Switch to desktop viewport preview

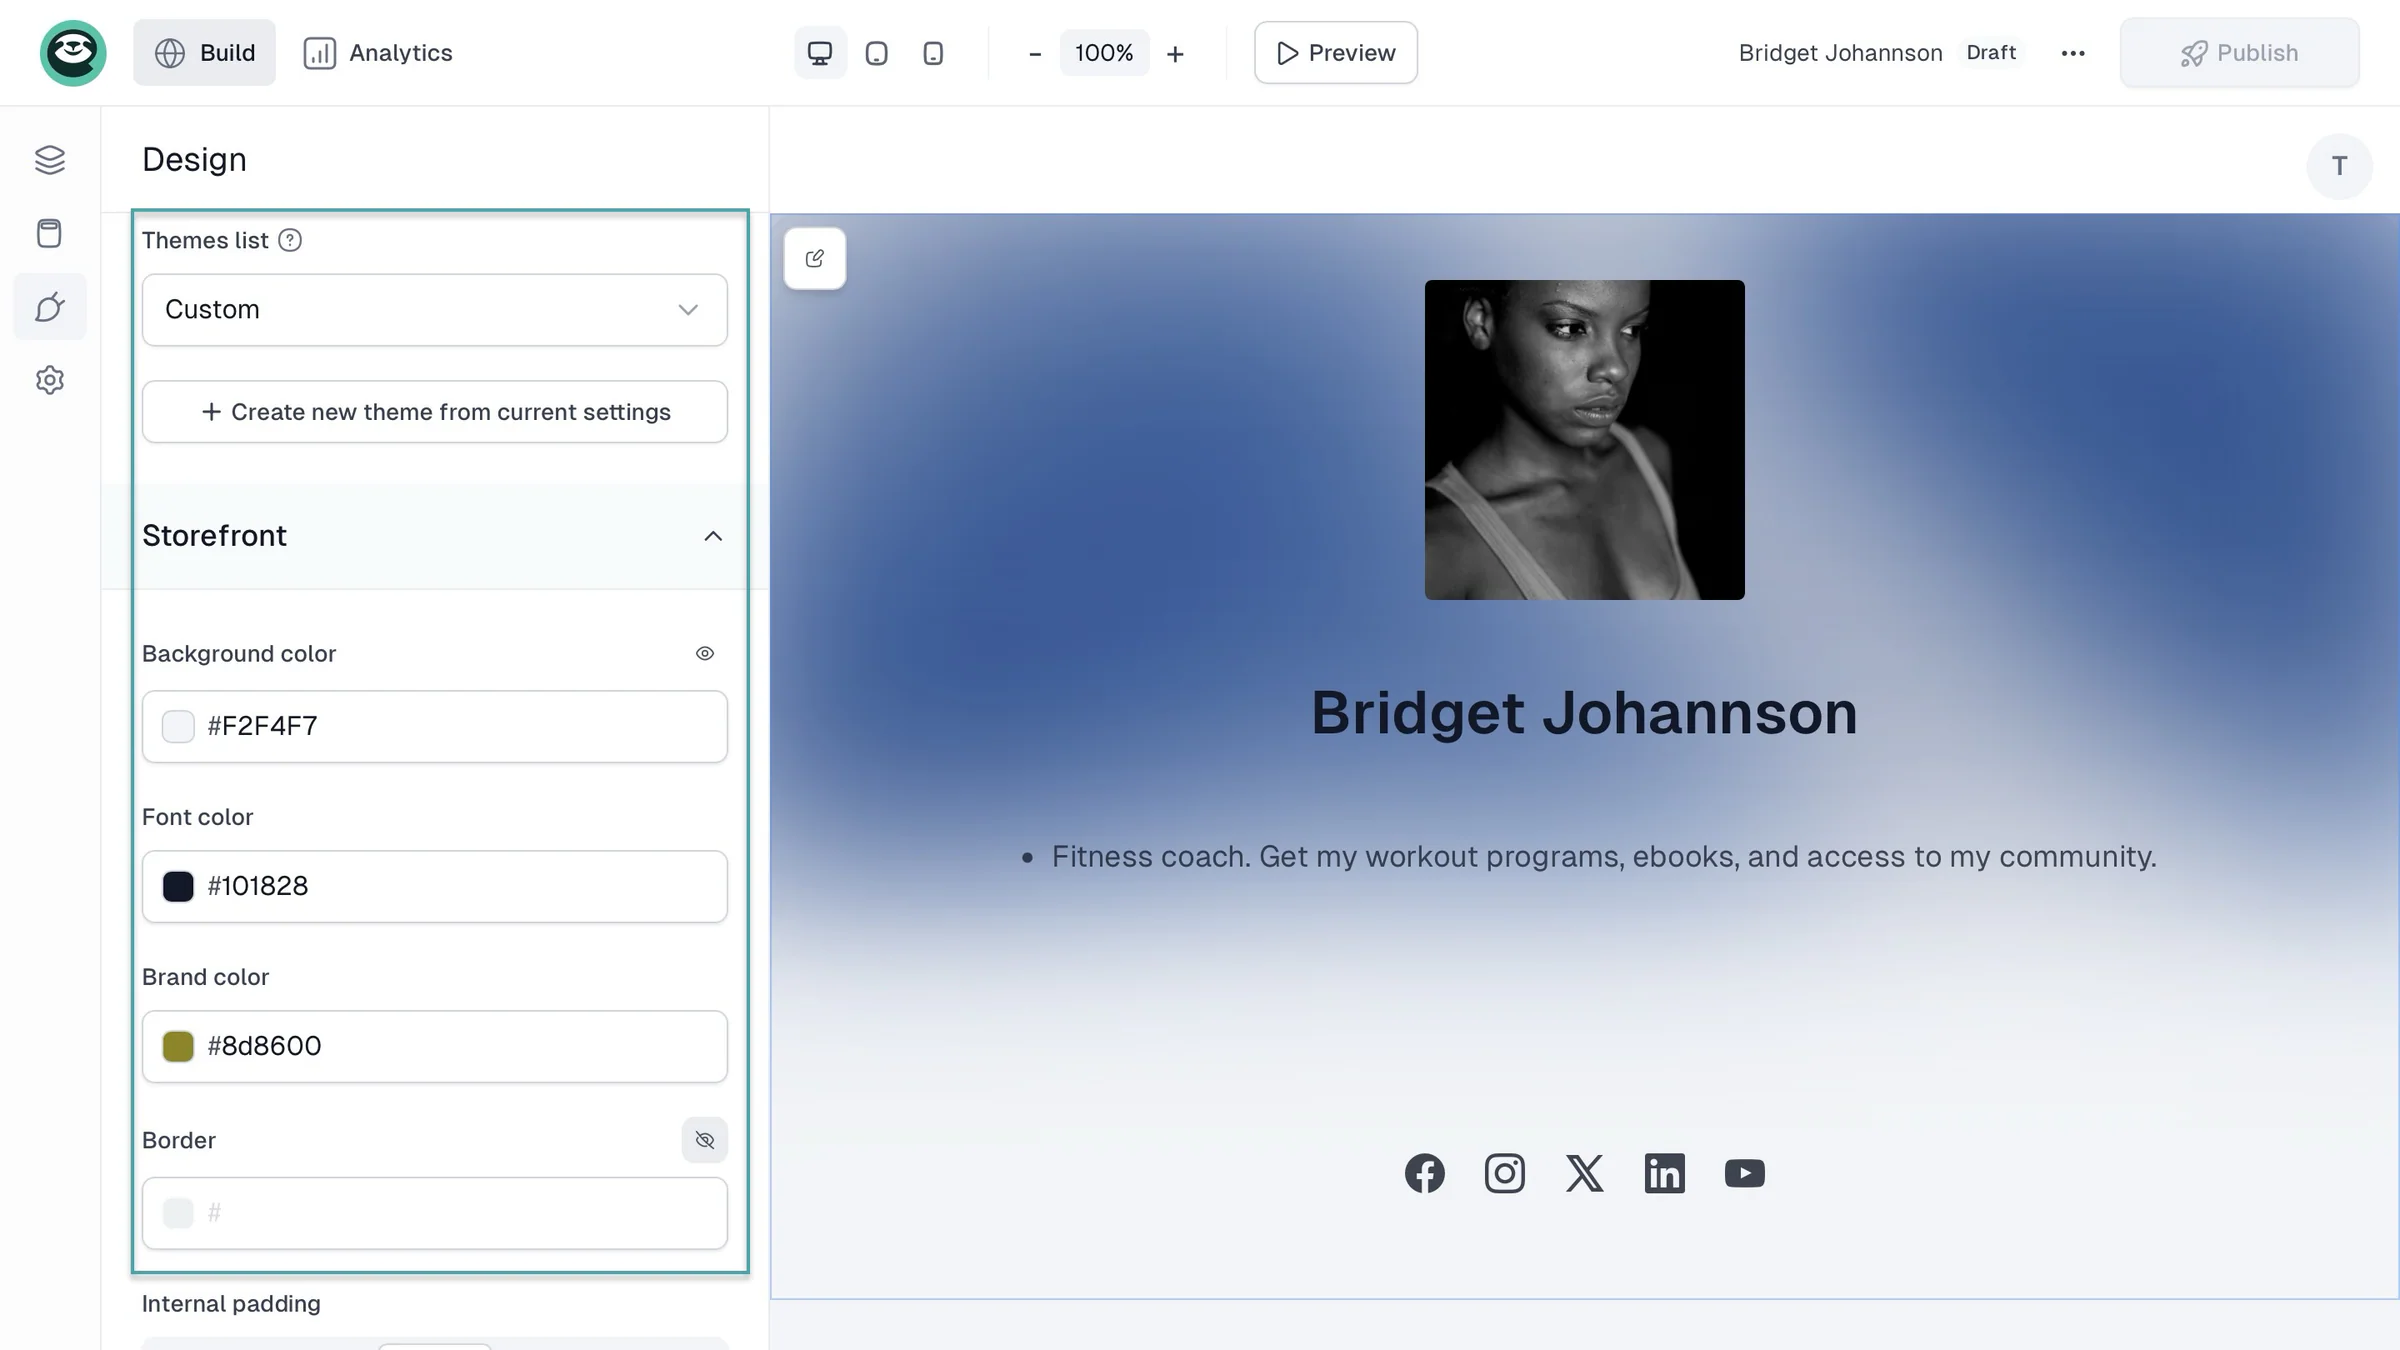coord(820,53)
